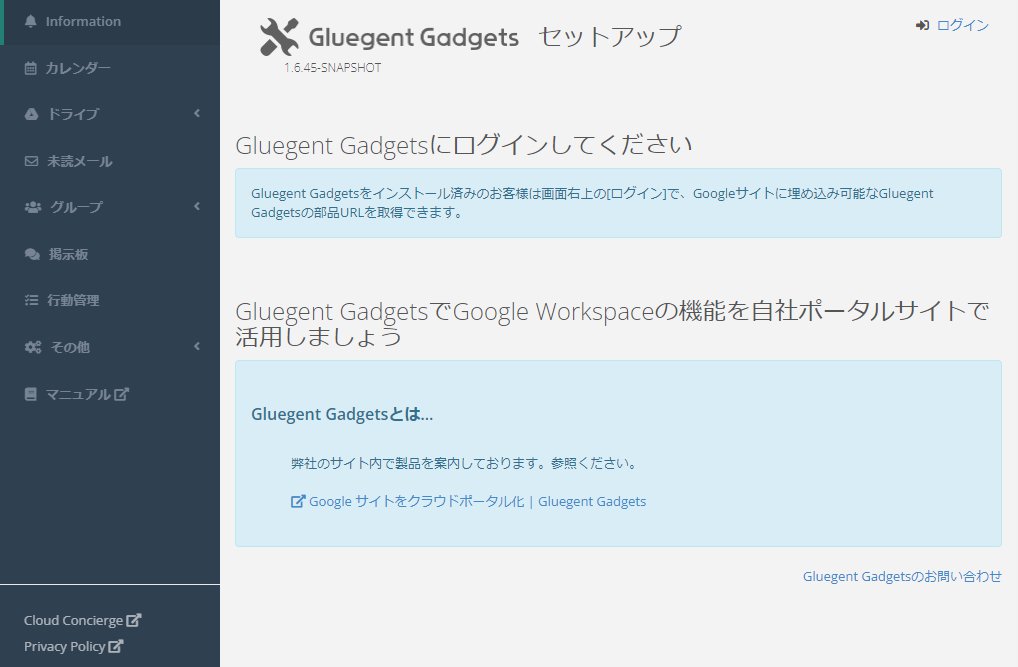Open 未読メール in the sidebar
Screen dimensions: 1018x667
pyautogui.click(x=110, y=161)
